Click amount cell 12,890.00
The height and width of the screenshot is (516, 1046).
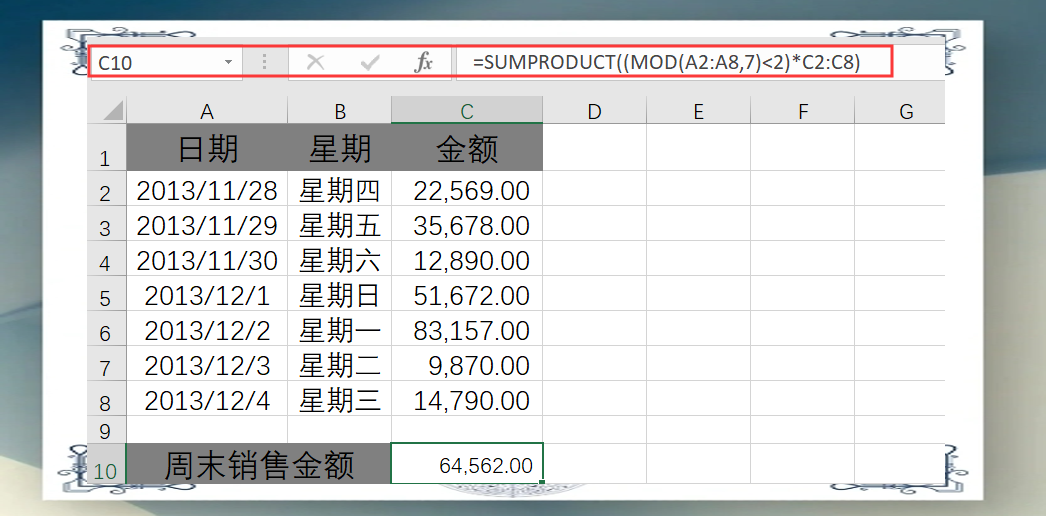tap(467, 259)
